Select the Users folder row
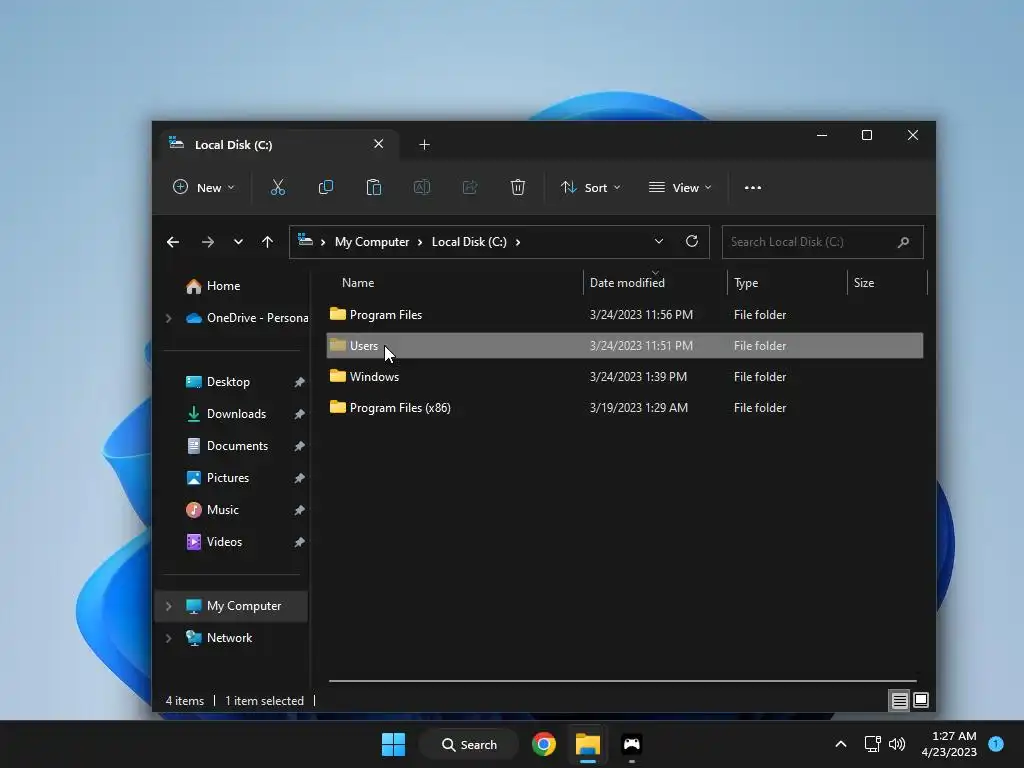This screenshot has width=1024, height=768. 625,345
